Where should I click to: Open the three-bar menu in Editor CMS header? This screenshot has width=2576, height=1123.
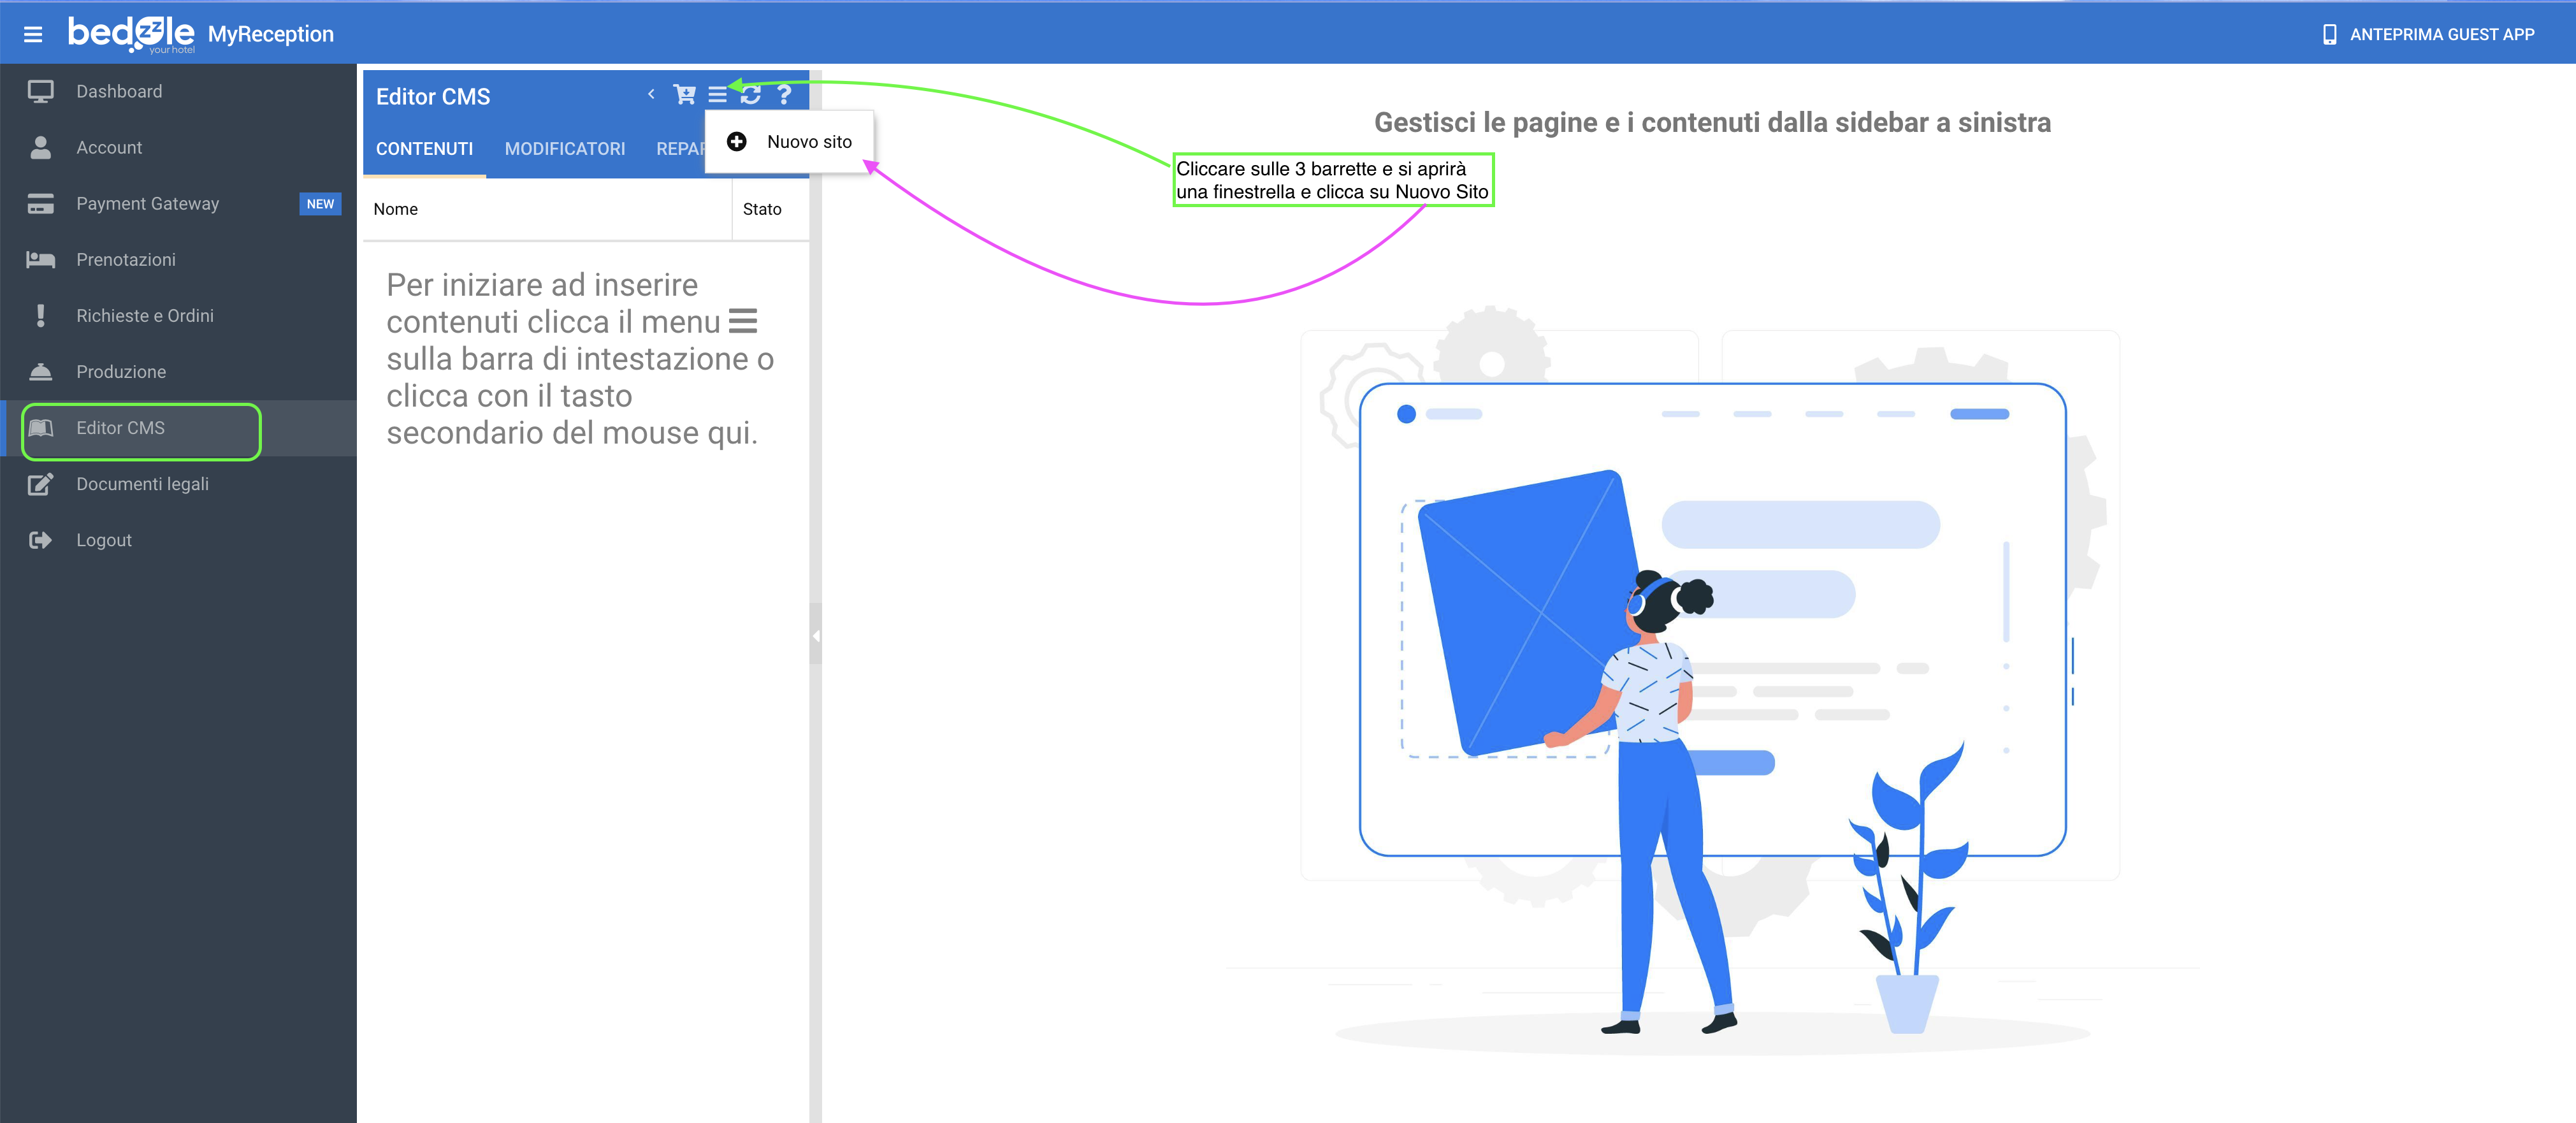click(x=717, y=95)
